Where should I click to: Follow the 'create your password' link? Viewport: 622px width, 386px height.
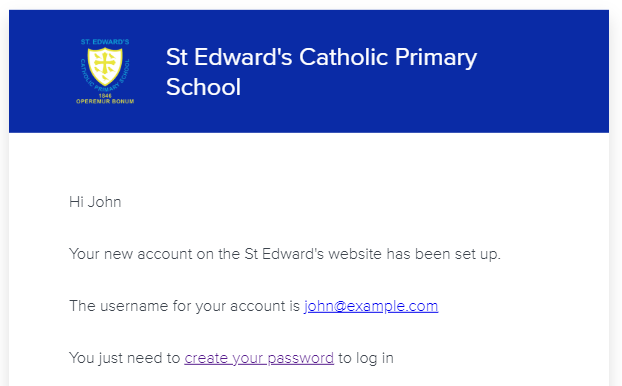tap(259, 358)
